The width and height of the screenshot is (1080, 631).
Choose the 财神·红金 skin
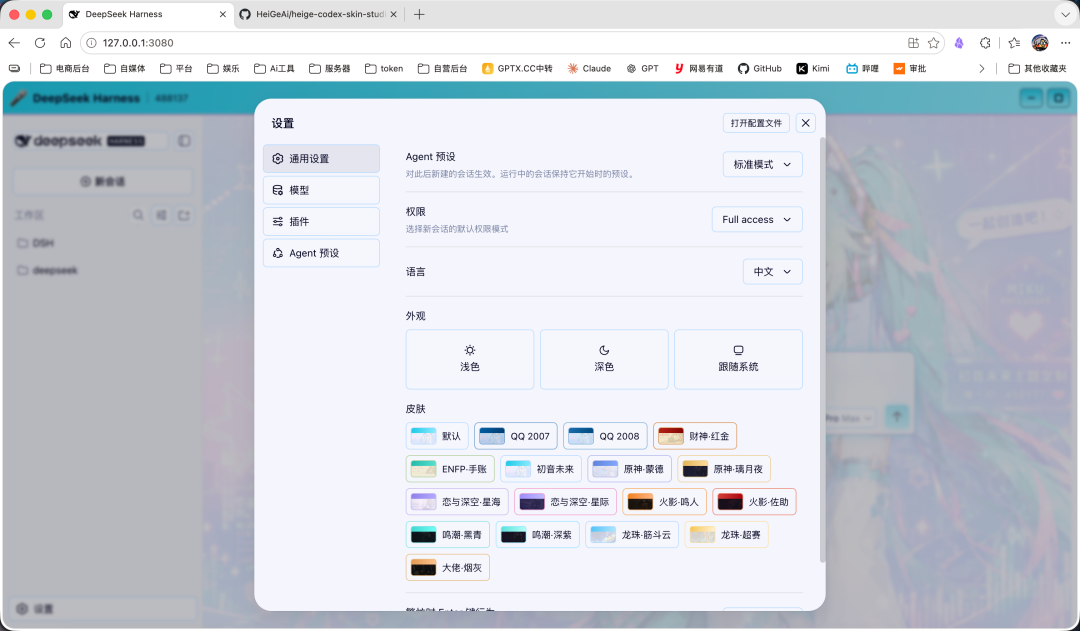[x=695, y=436]
